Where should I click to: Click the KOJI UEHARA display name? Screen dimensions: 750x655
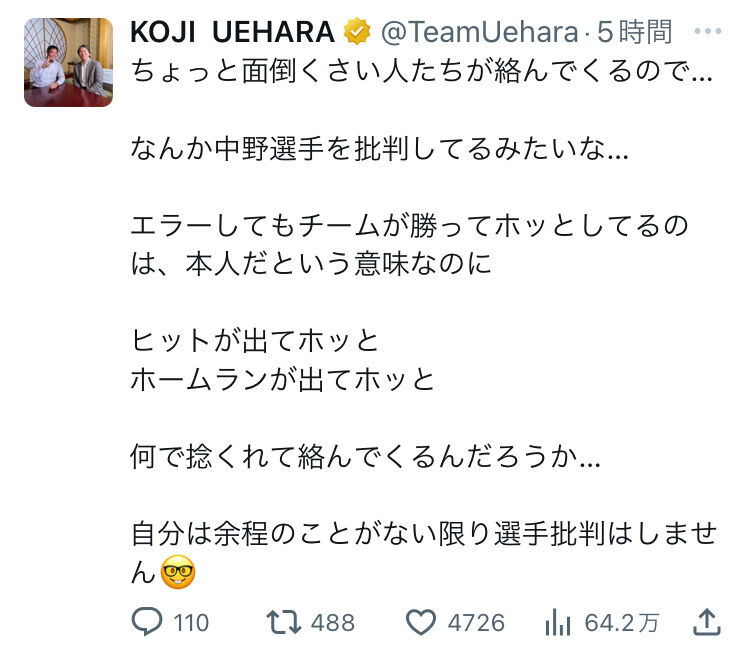coord(232,32)
